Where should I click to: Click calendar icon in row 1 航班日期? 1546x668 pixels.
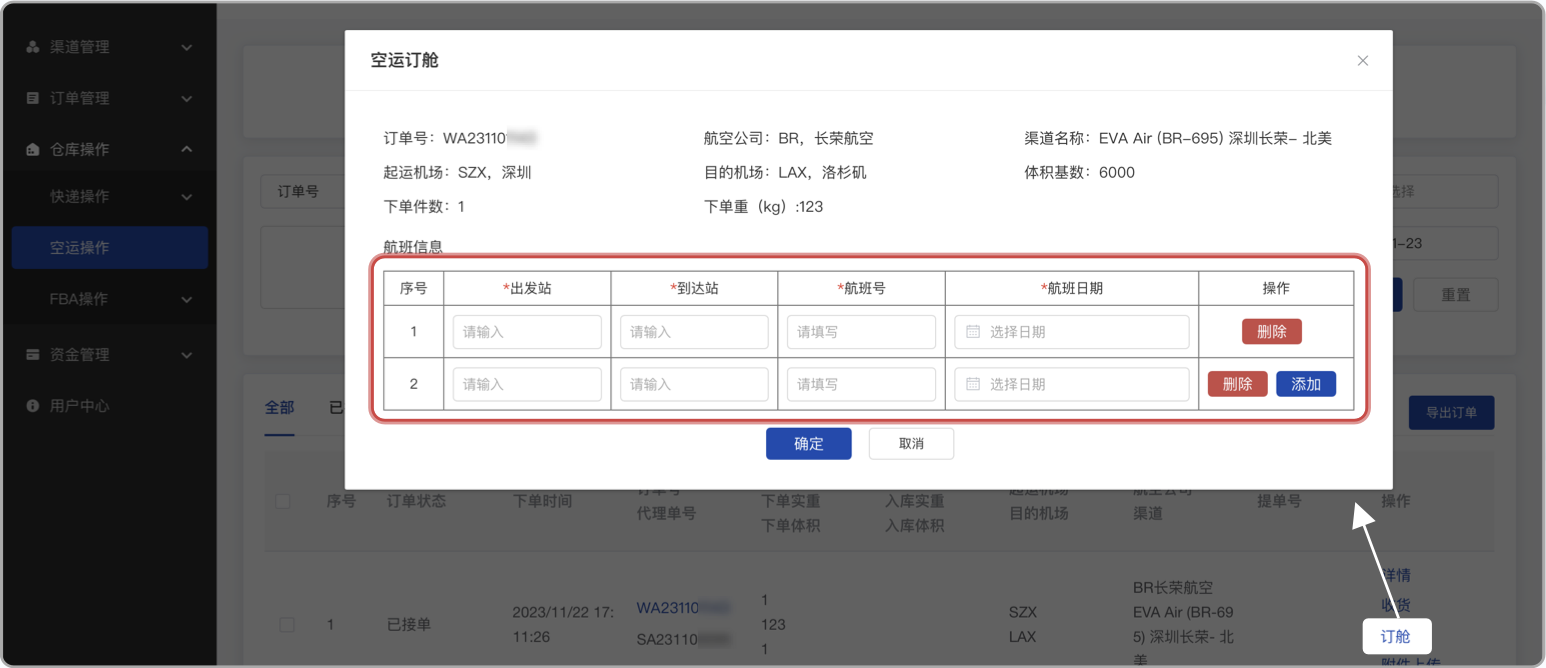(x=971, y=332)
